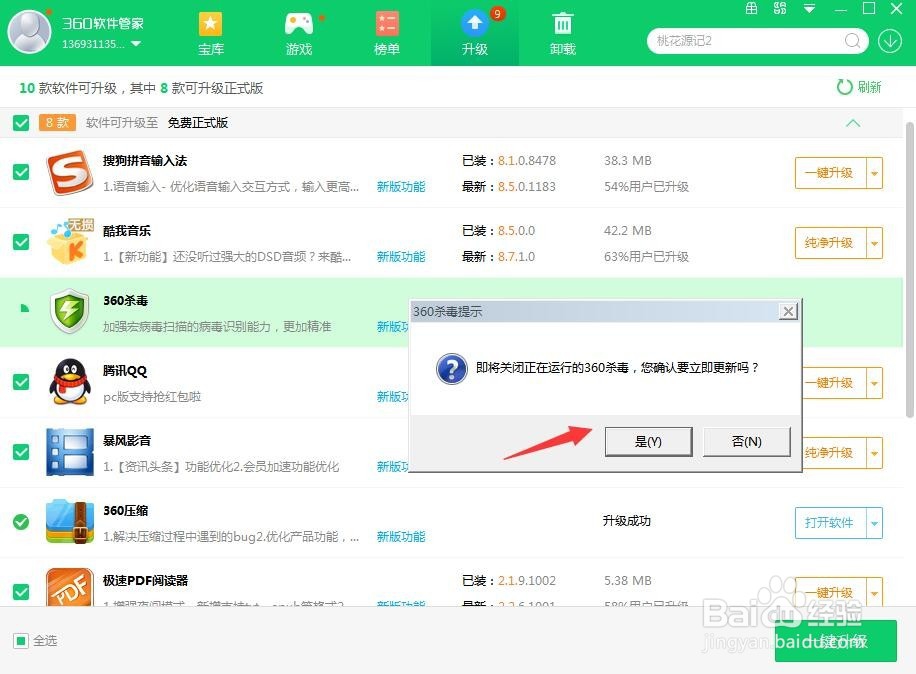Toggle the 8款 group checkbox
The width and height of the screenshot is (916, 674).
click(x=21, y=123)
